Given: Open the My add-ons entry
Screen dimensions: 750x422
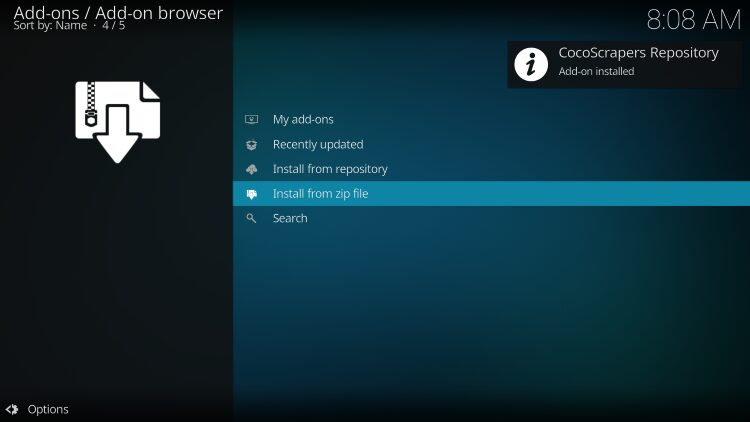Looking at the screenshot, I should (491, 119).
